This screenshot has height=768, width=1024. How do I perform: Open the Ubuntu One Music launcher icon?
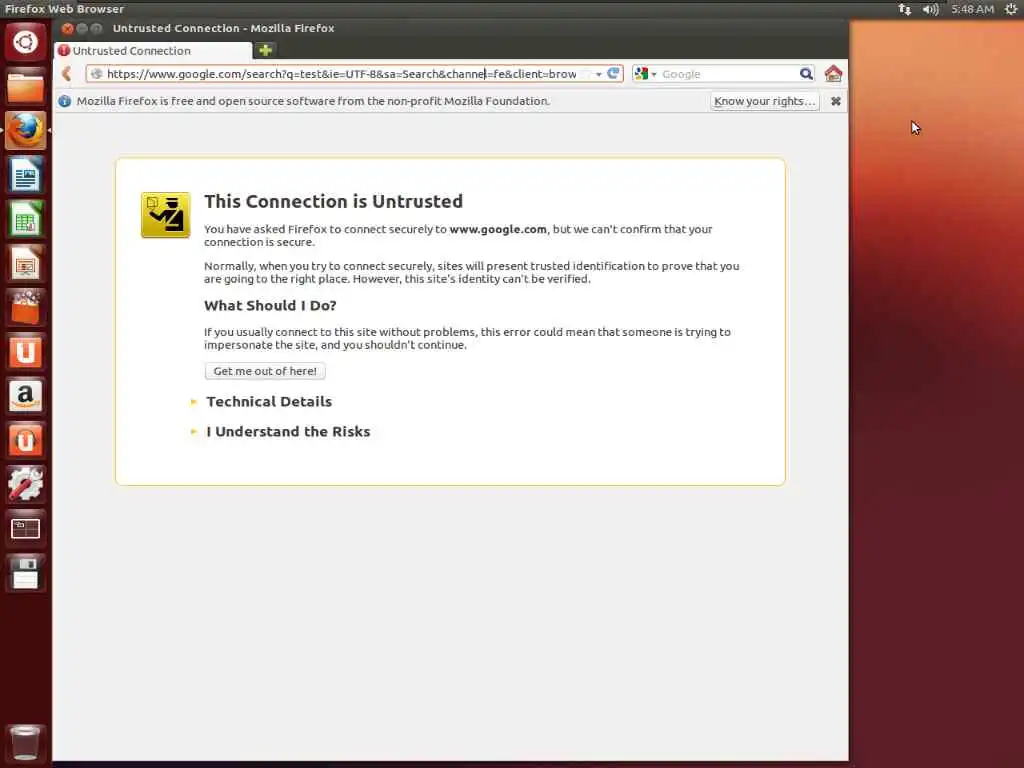[25, 441]
